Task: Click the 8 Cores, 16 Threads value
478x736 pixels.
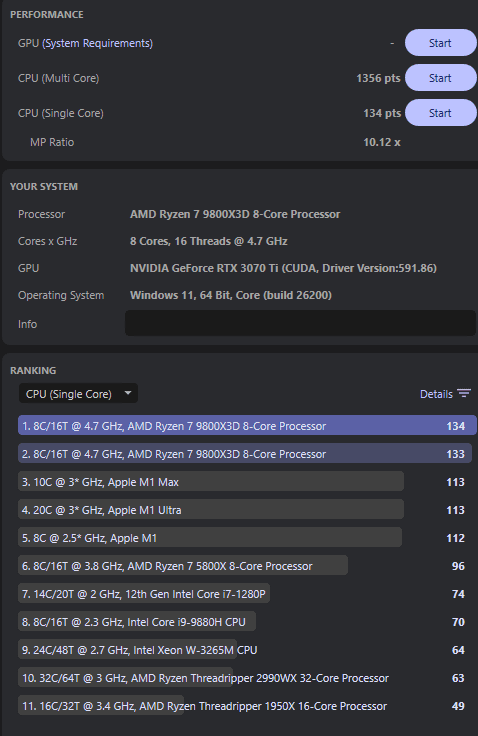Action: (x=208, y=241)
